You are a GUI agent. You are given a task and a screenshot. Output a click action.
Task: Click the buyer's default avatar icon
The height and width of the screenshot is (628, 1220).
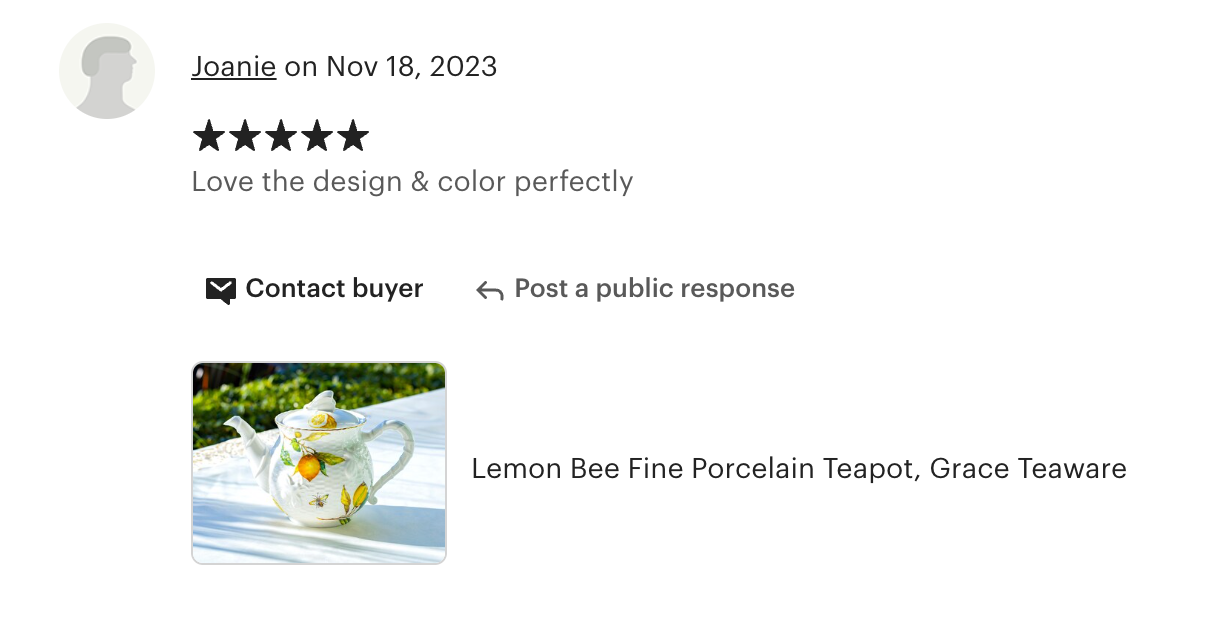pos(107,71)
